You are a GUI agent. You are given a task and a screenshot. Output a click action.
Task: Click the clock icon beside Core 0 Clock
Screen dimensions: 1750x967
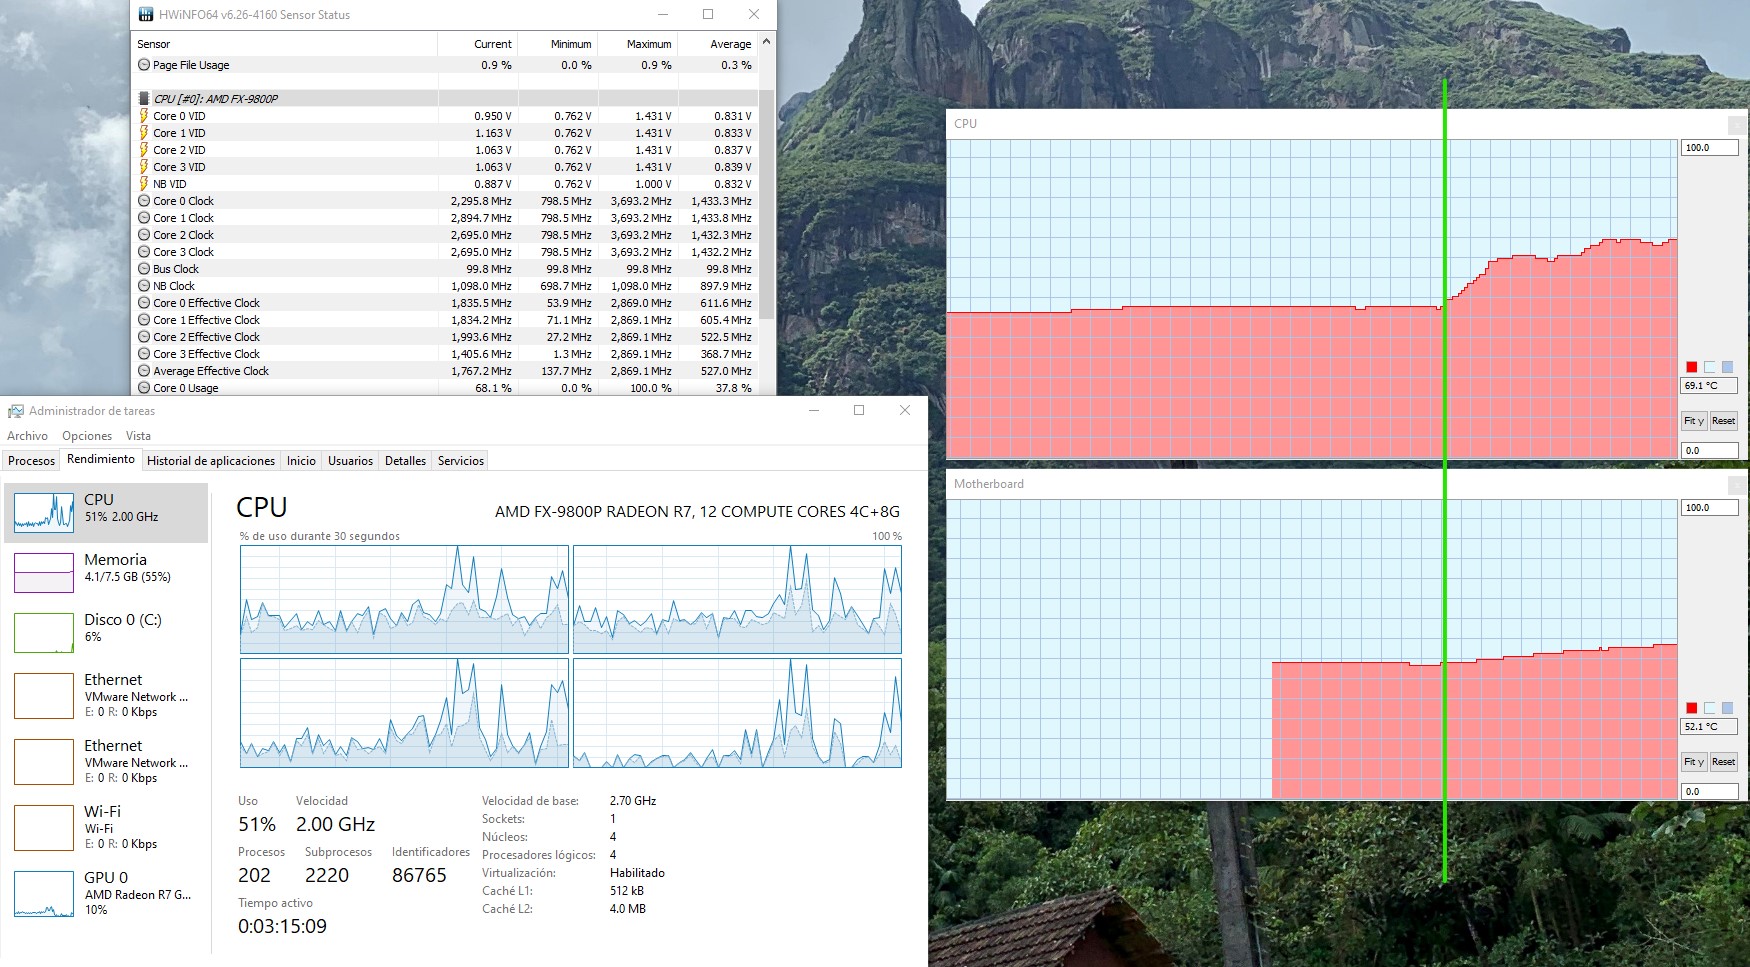(144, 201)
